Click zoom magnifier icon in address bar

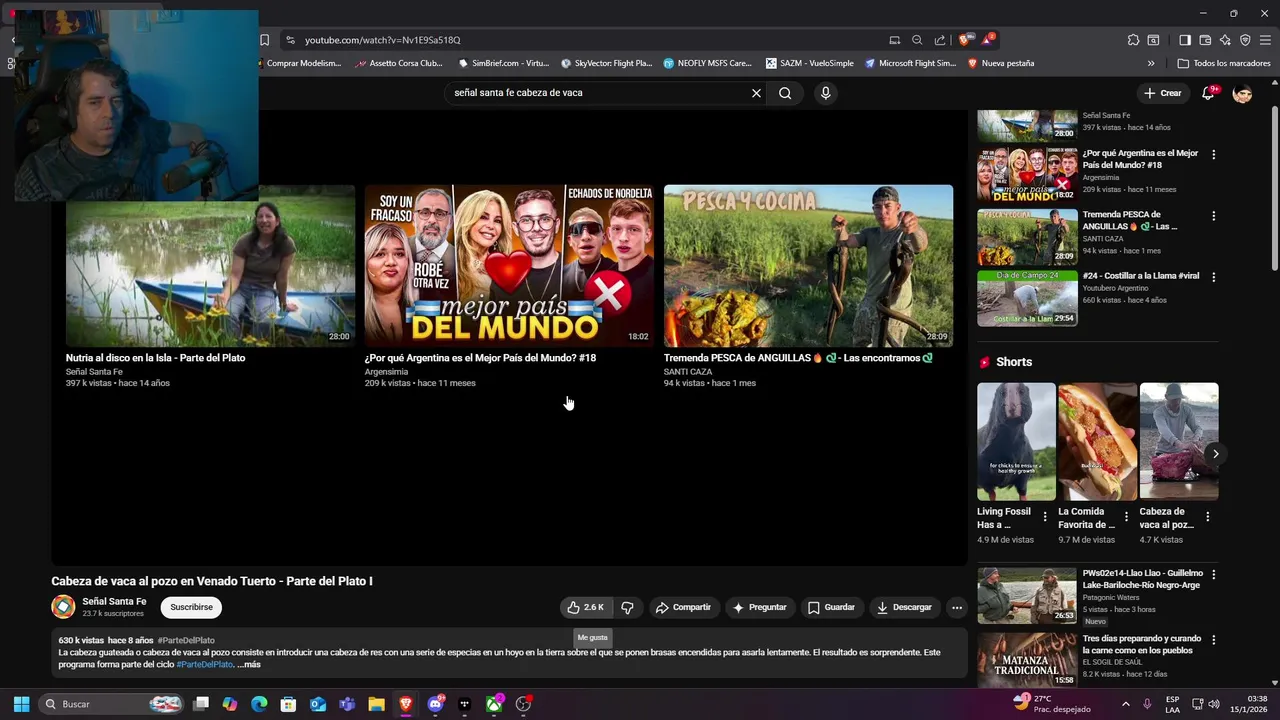917,40
